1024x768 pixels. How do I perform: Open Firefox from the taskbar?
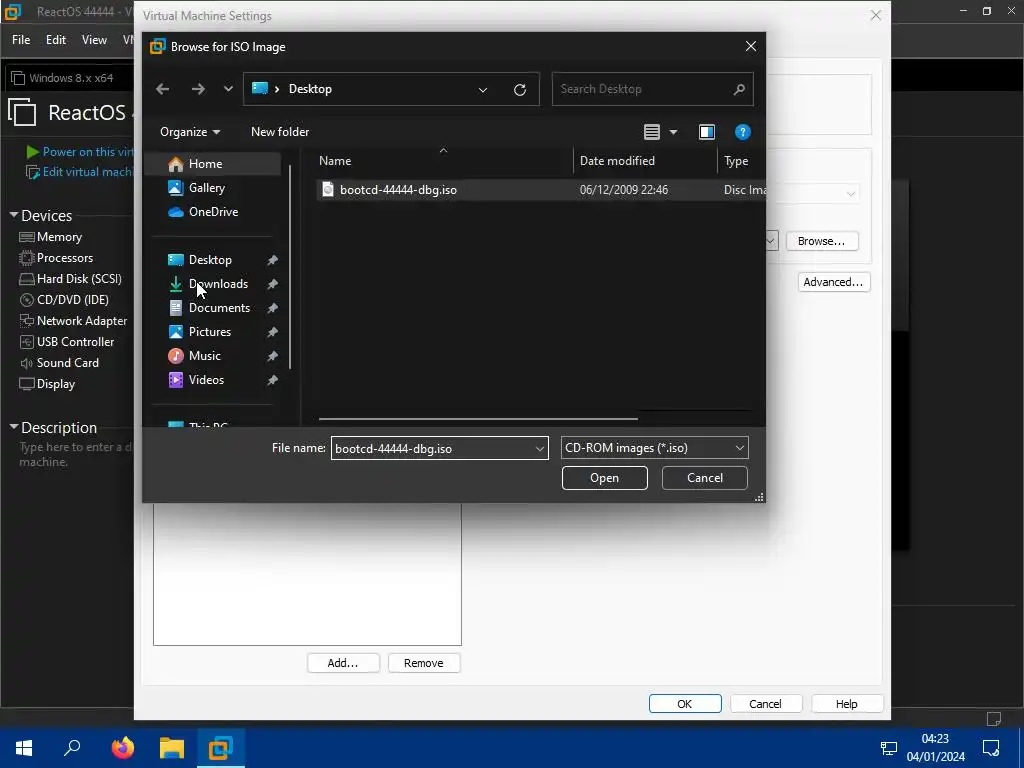coord(122,748)
